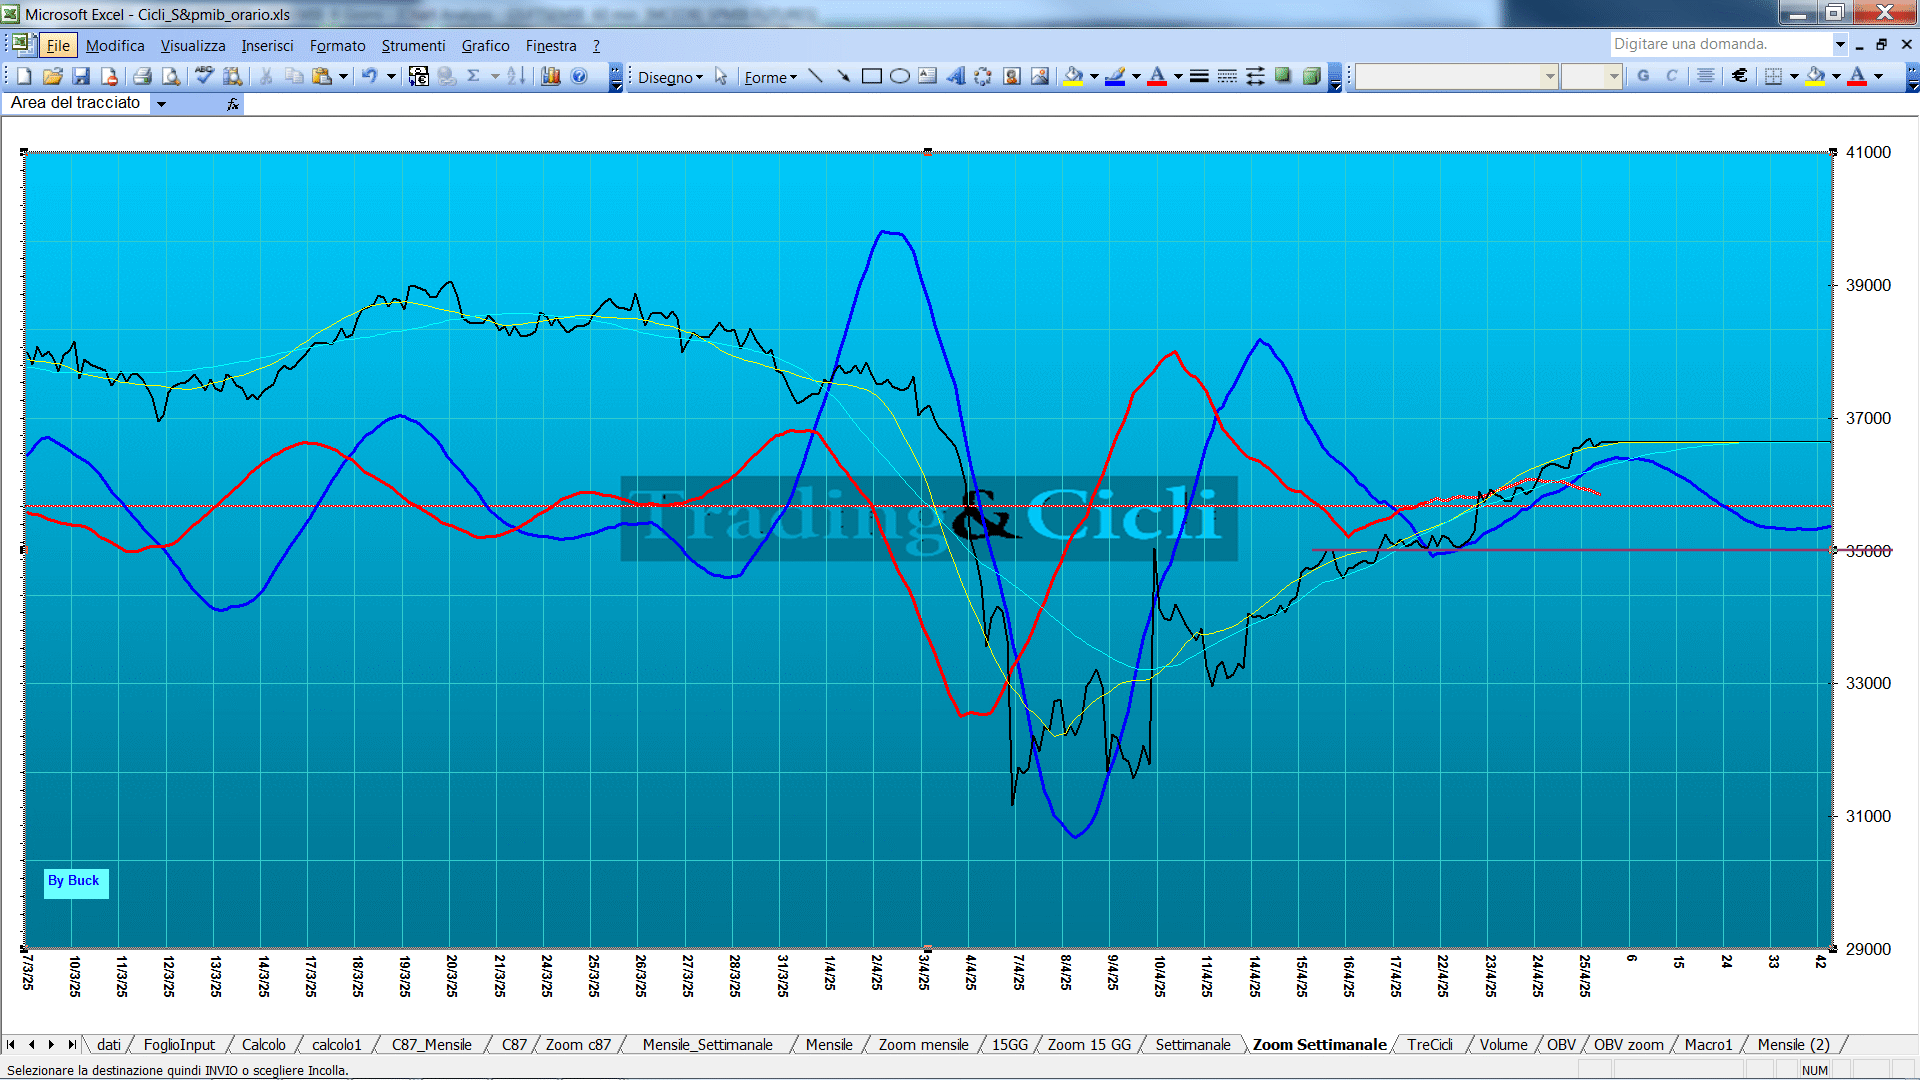Screen dimensions: 1920x1080
Task: Select the Select Objects arrow pointer
Action: (x=721, y=76)
